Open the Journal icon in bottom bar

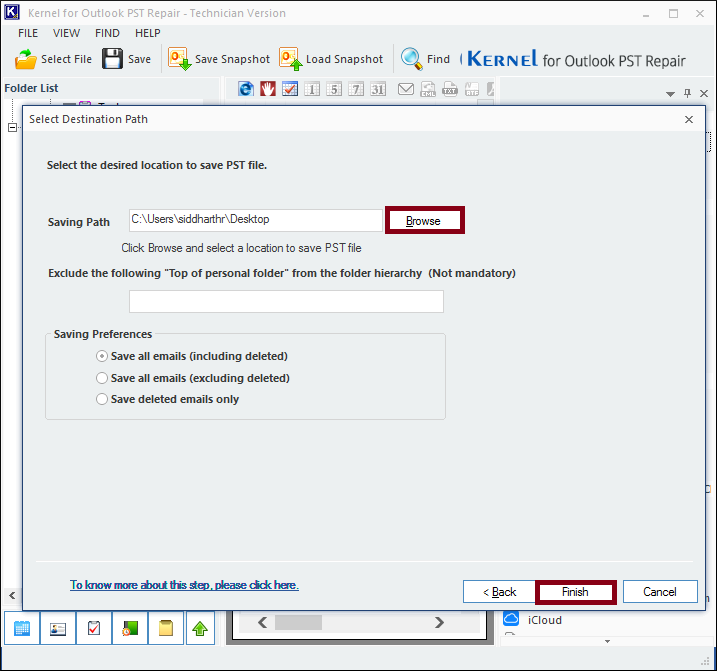(130, 628)
